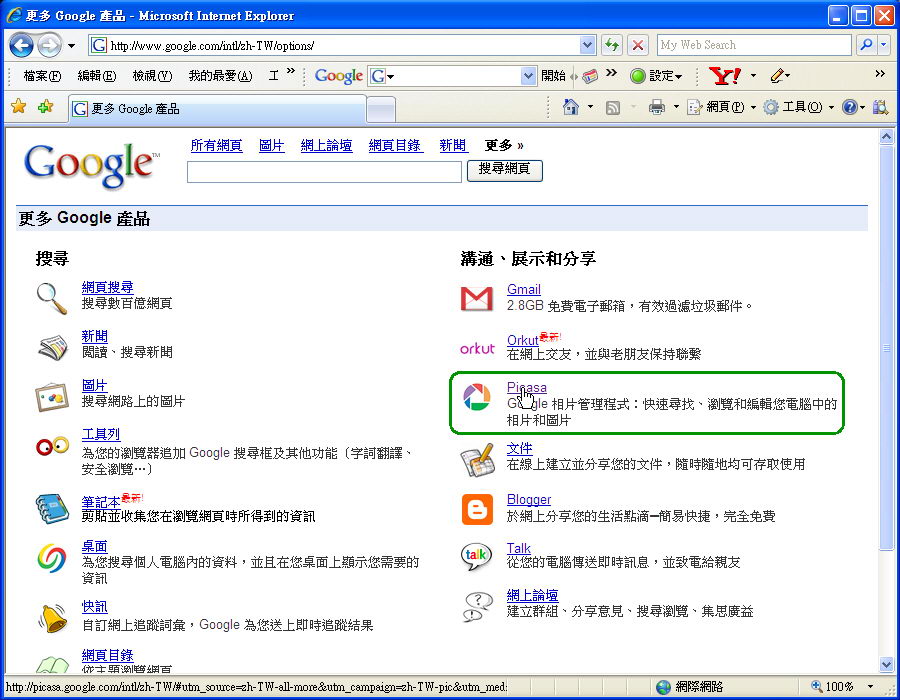Open the RSS feeds icon in command bar
900x700 pixels.
pos(613,107)
